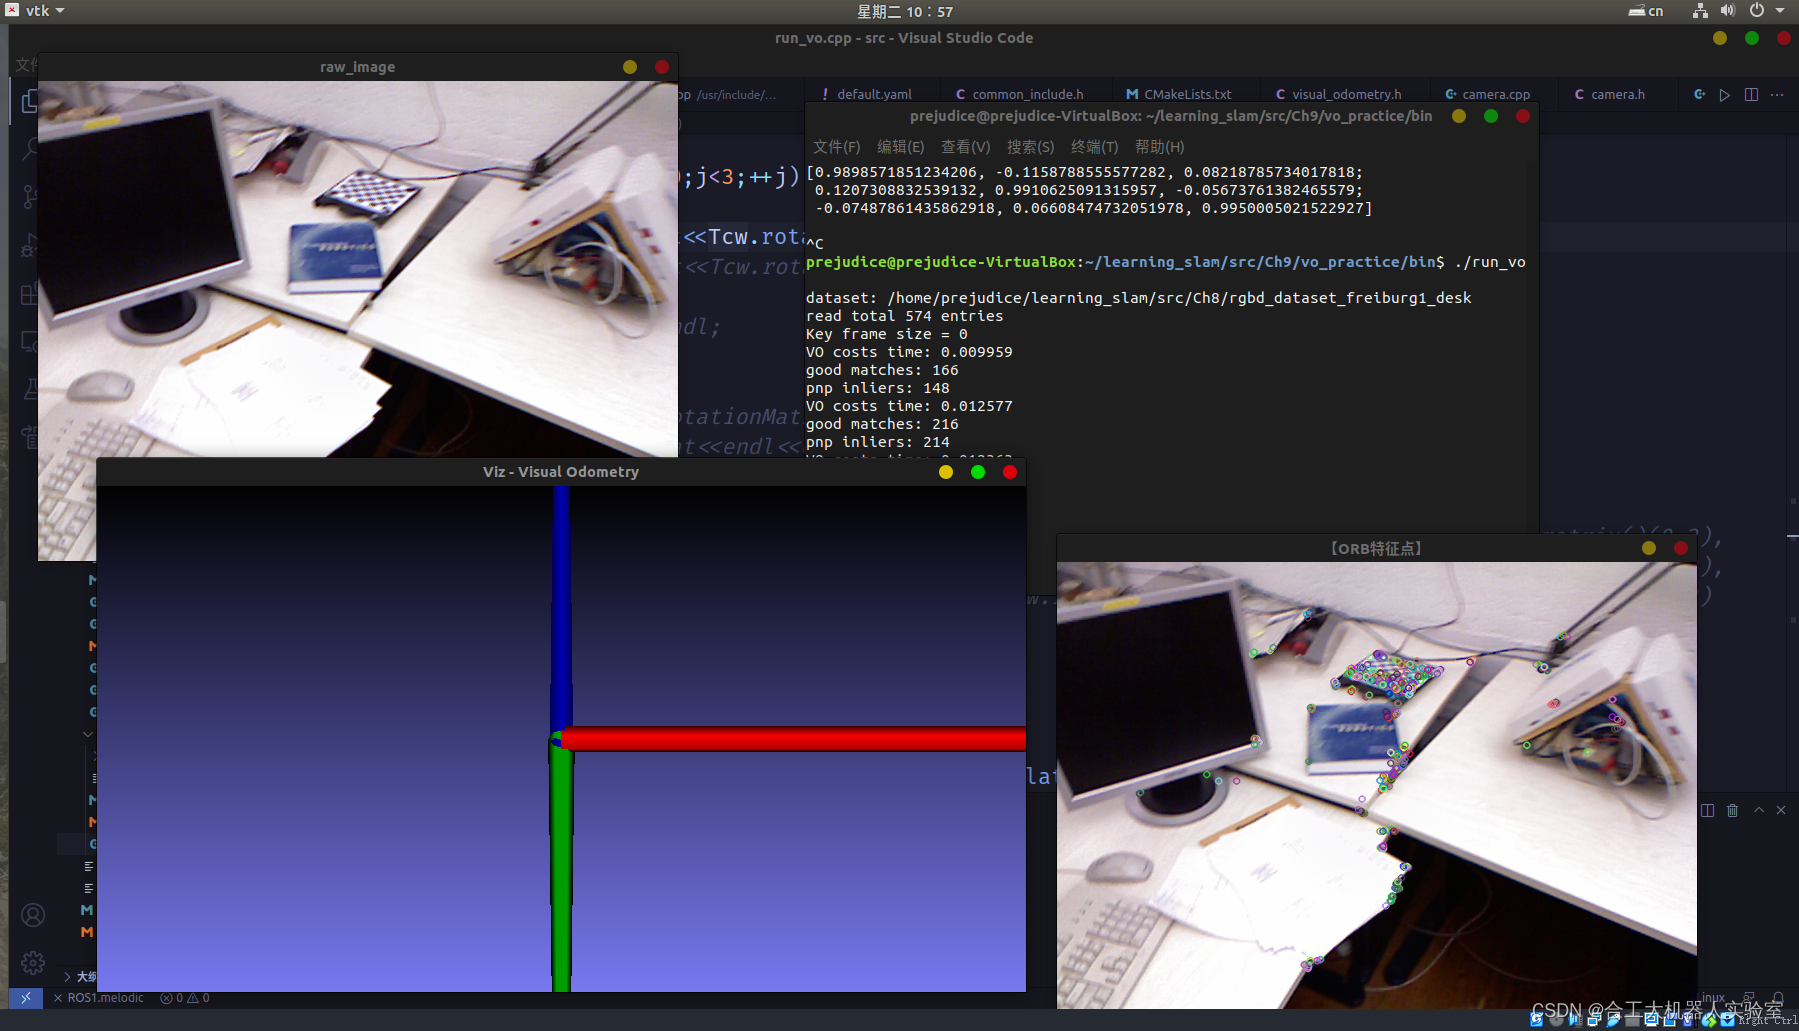The width and height of the screenshot is (1799, 1031).
Task: Expand the outline section in the sidebar
Action: (x=68, y=976)
